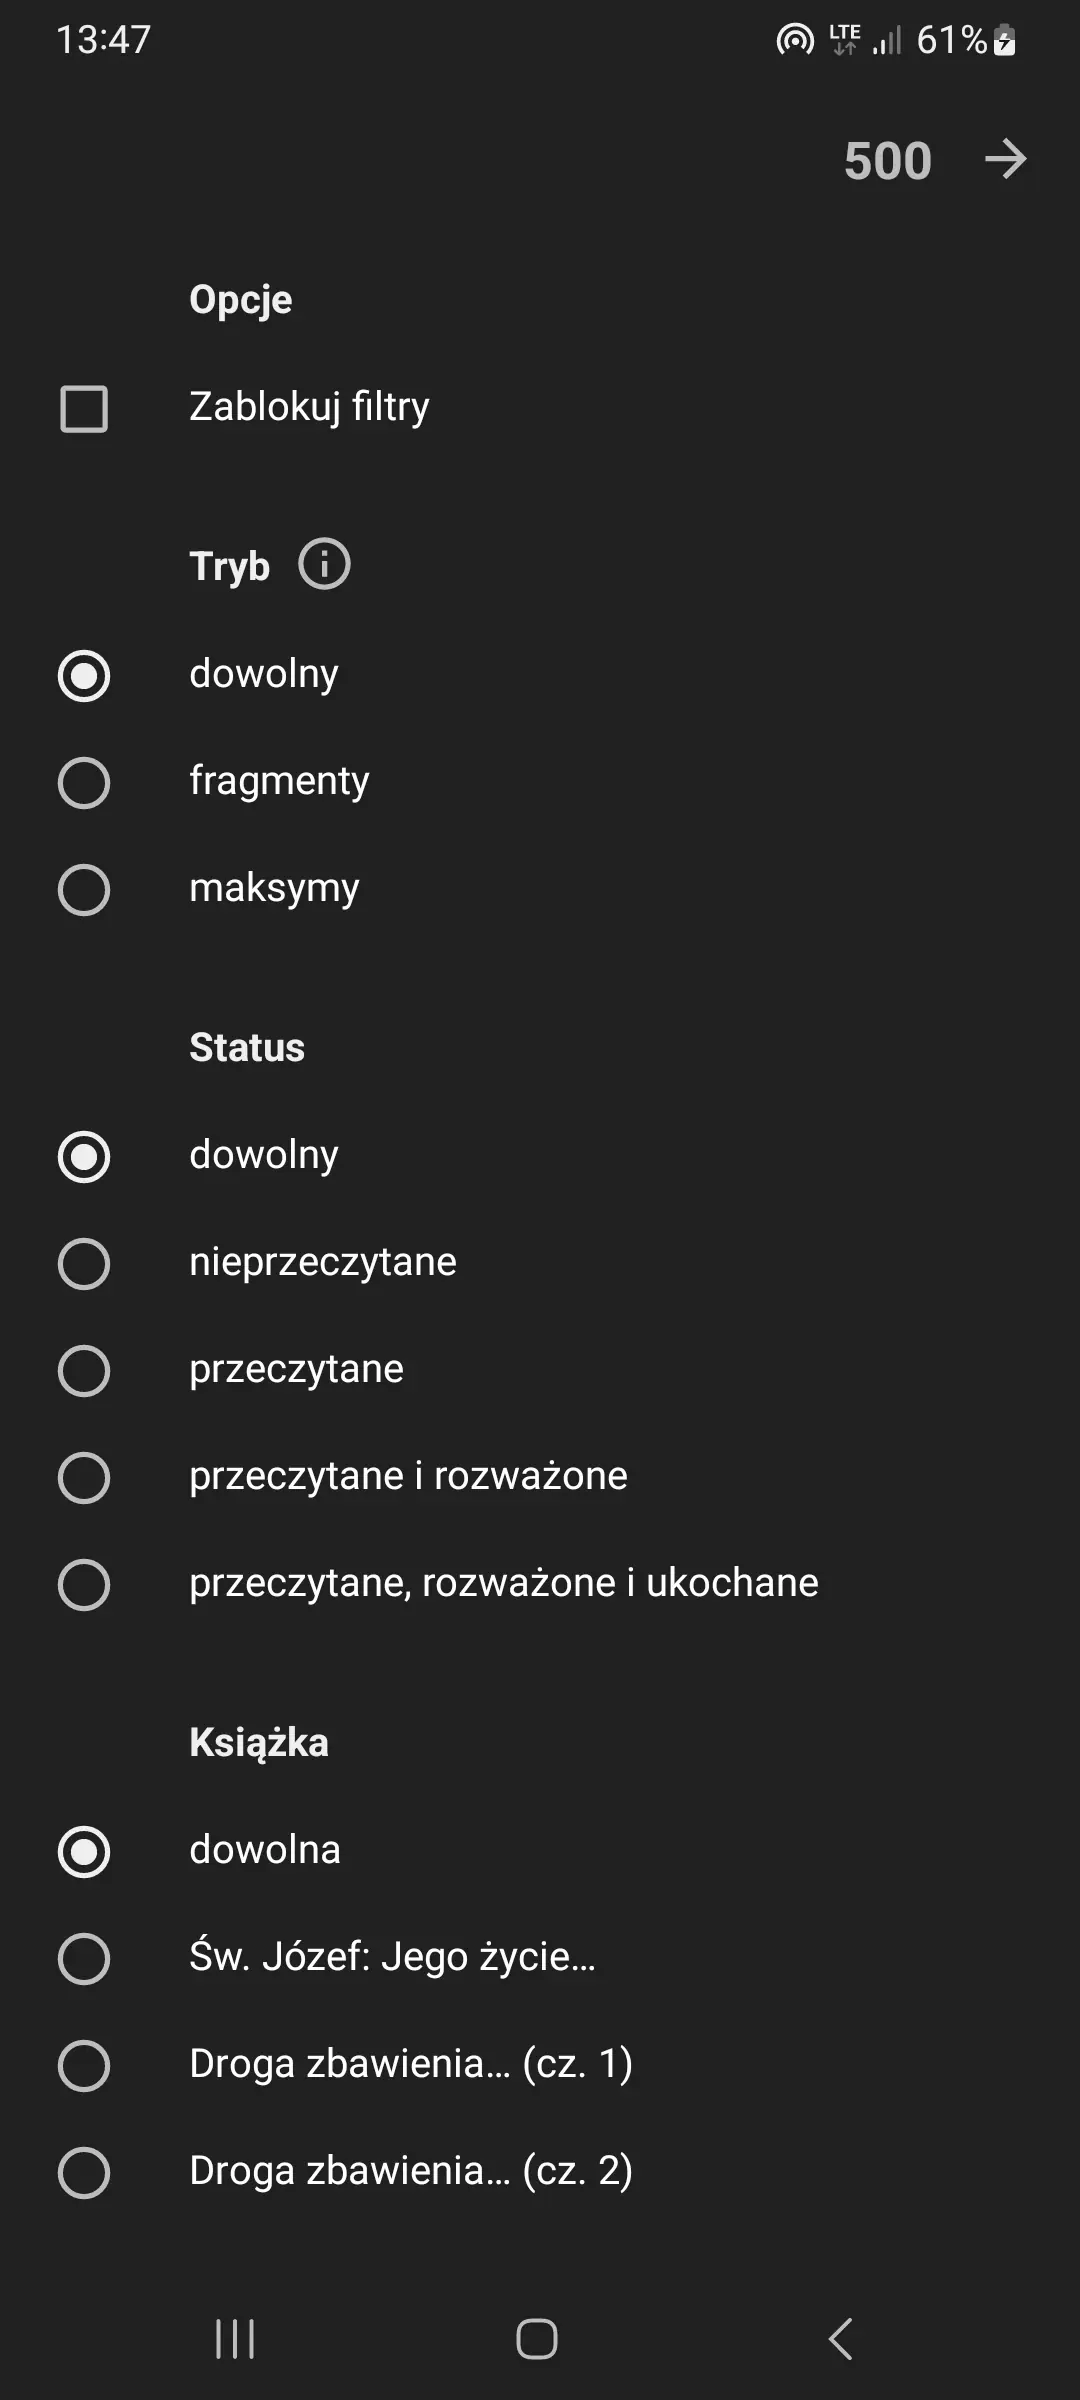
Task: Open the info tooltip next to Tryb
Action: click(x=325, y=566)
